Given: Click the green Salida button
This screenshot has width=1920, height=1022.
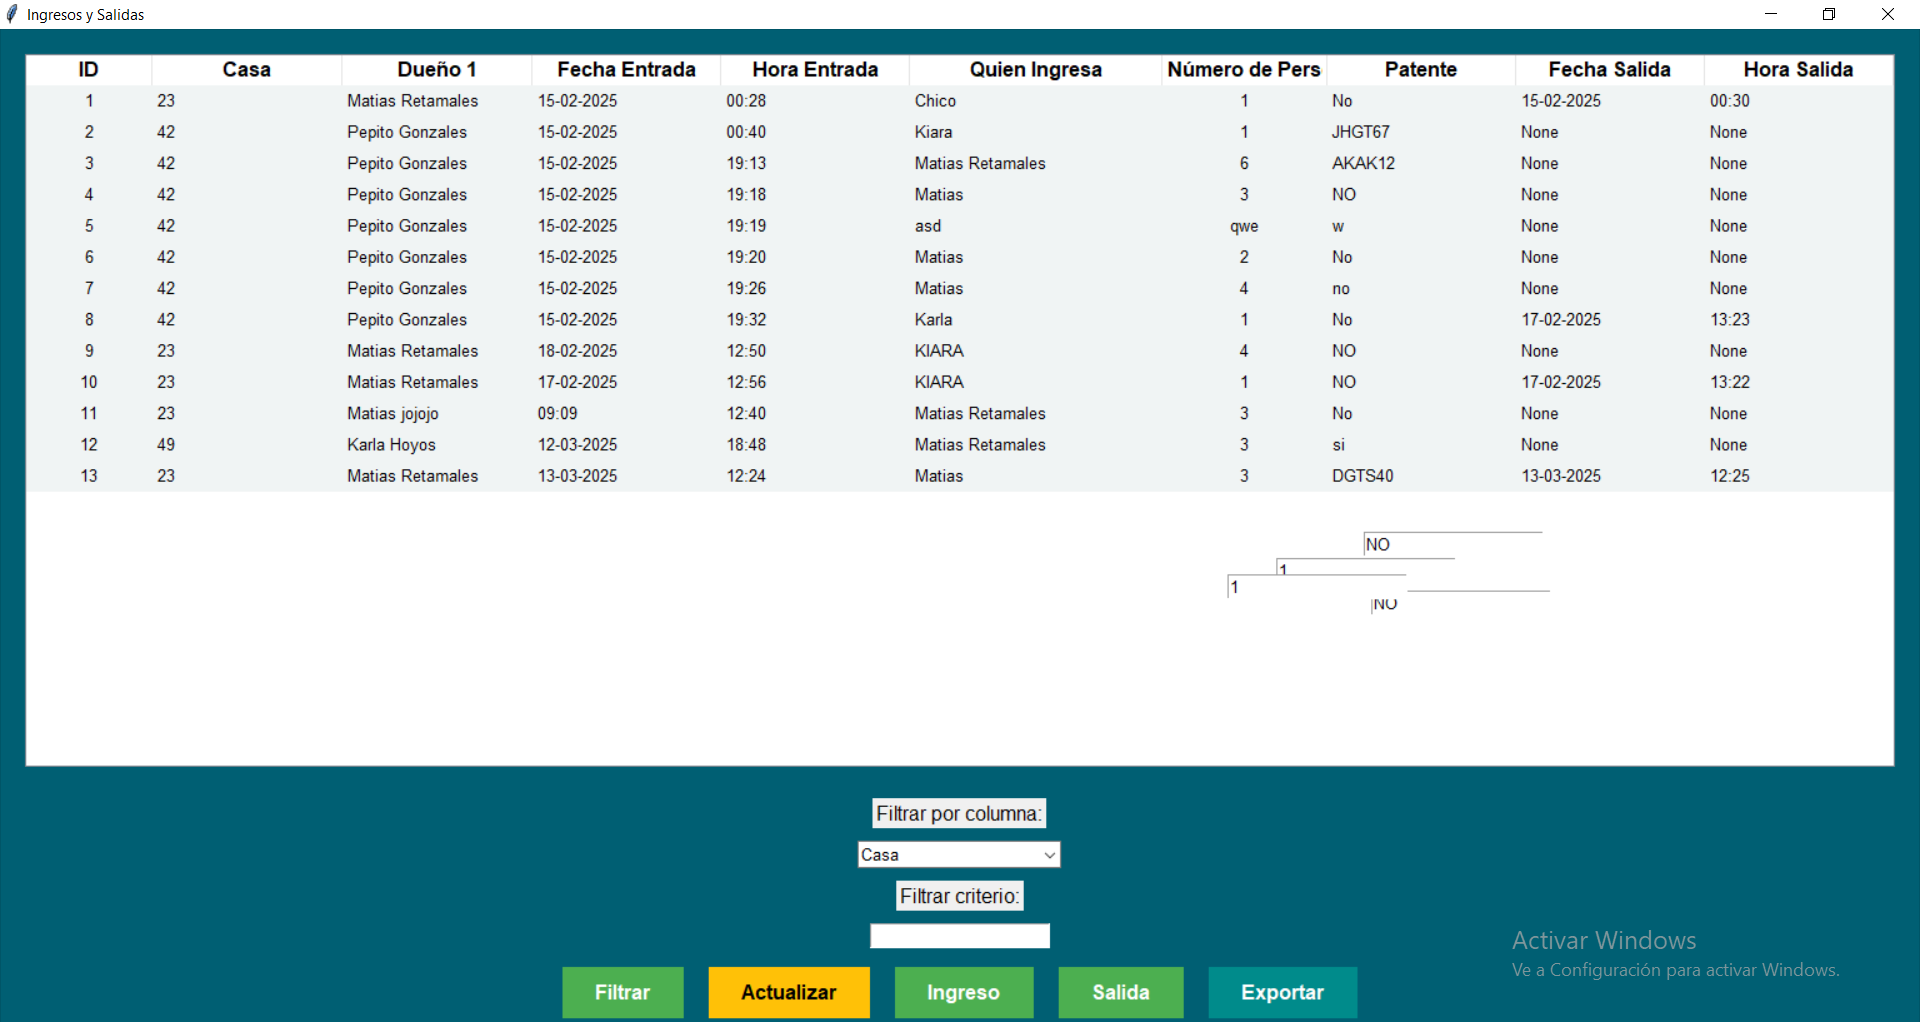Looking at the screenshot, I should coord(1120,992).
